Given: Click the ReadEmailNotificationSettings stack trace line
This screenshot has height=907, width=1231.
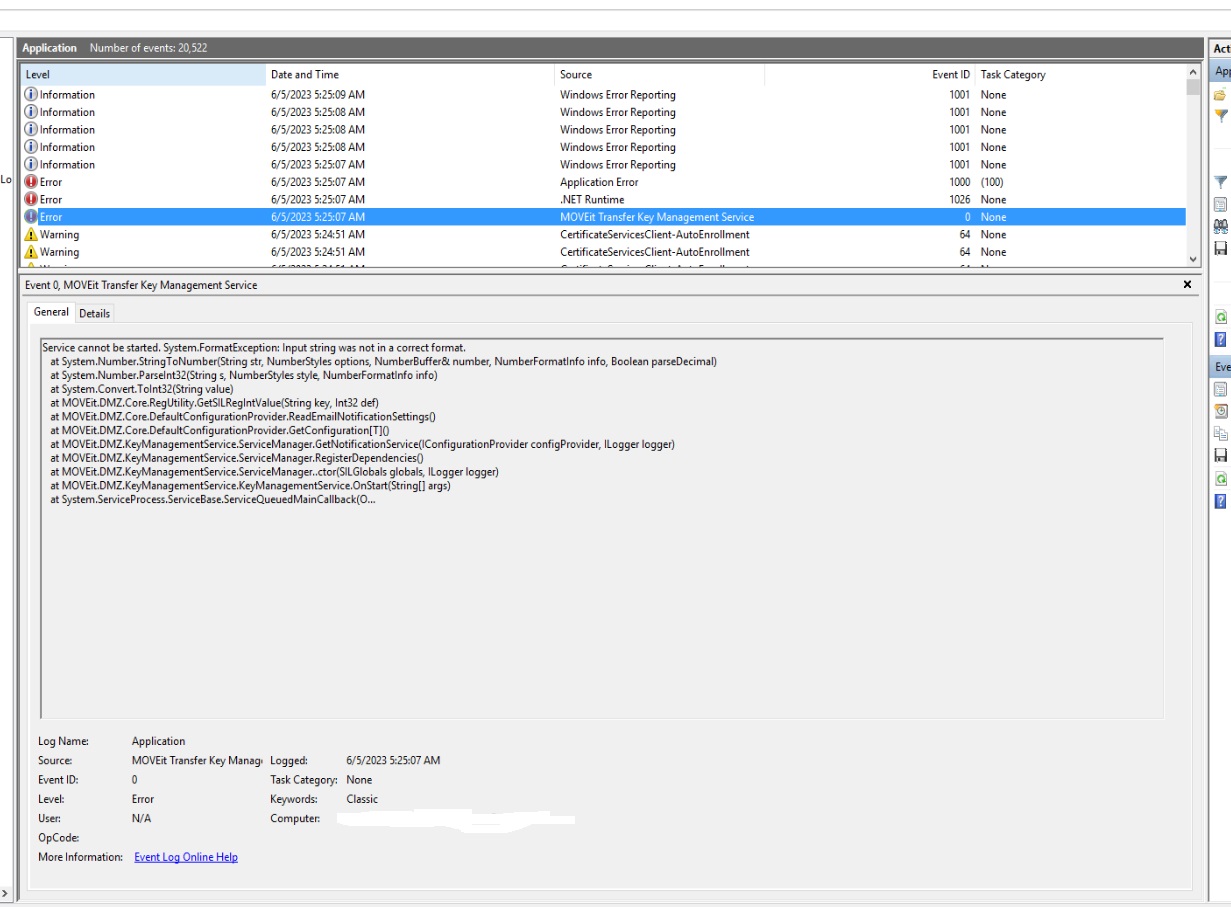Looking at the screenshot, I should click(243, 416).
